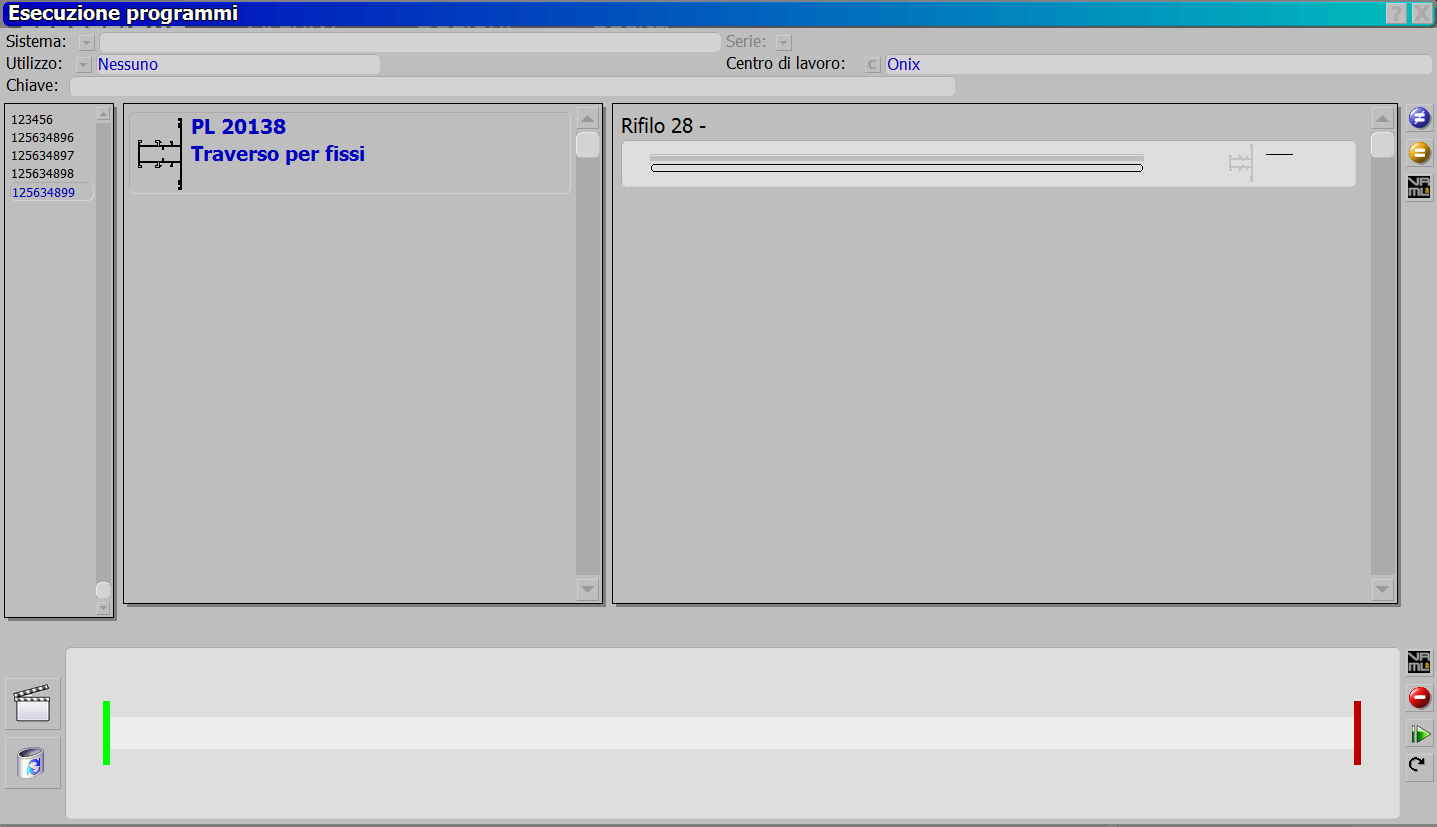The height and width of the screenshot is (827, 1437).
Task: Click the curved redo arrow button
Action: coord(1419,767)
